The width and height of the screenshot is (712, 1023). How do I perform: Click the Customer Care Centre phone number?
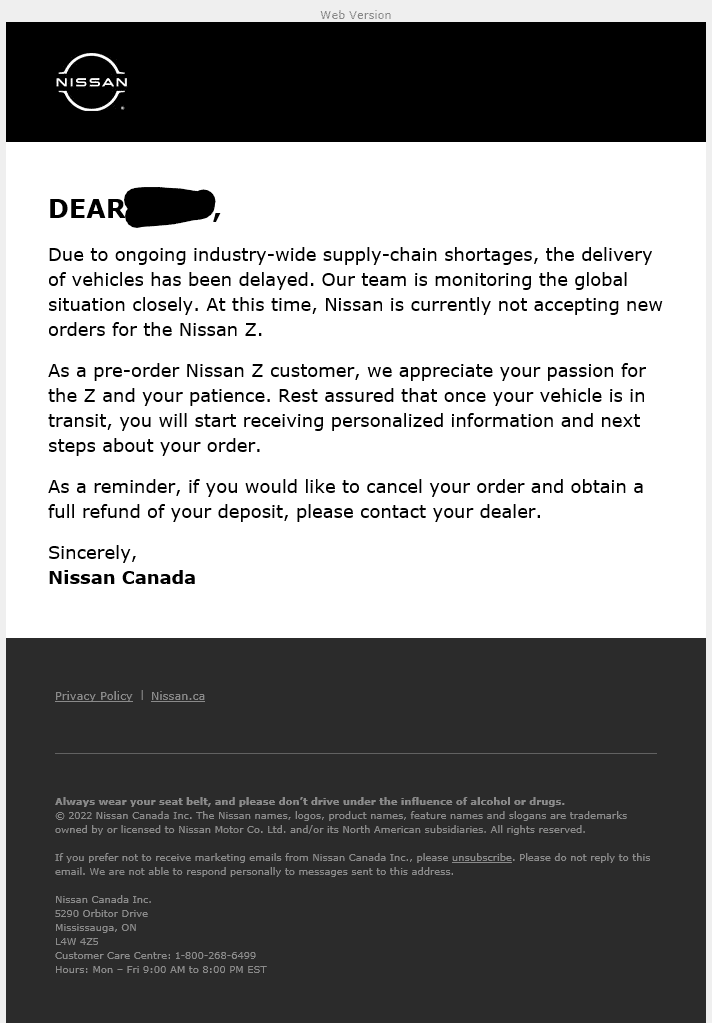pos(215,955)
